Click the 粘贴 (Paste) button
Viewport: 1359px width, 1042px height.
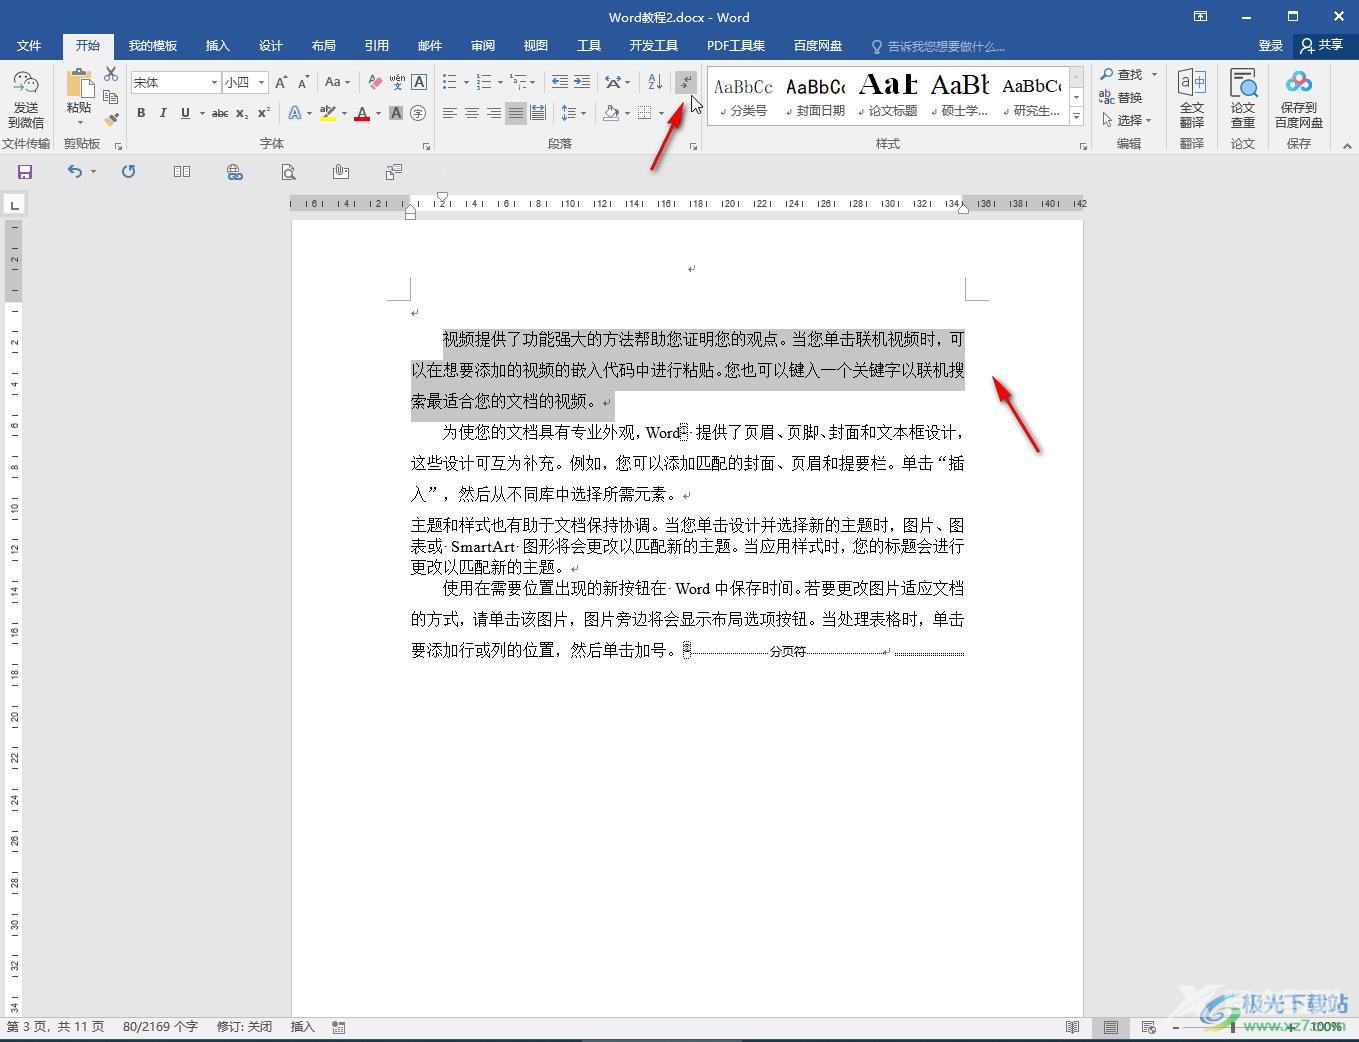point(79,98)
